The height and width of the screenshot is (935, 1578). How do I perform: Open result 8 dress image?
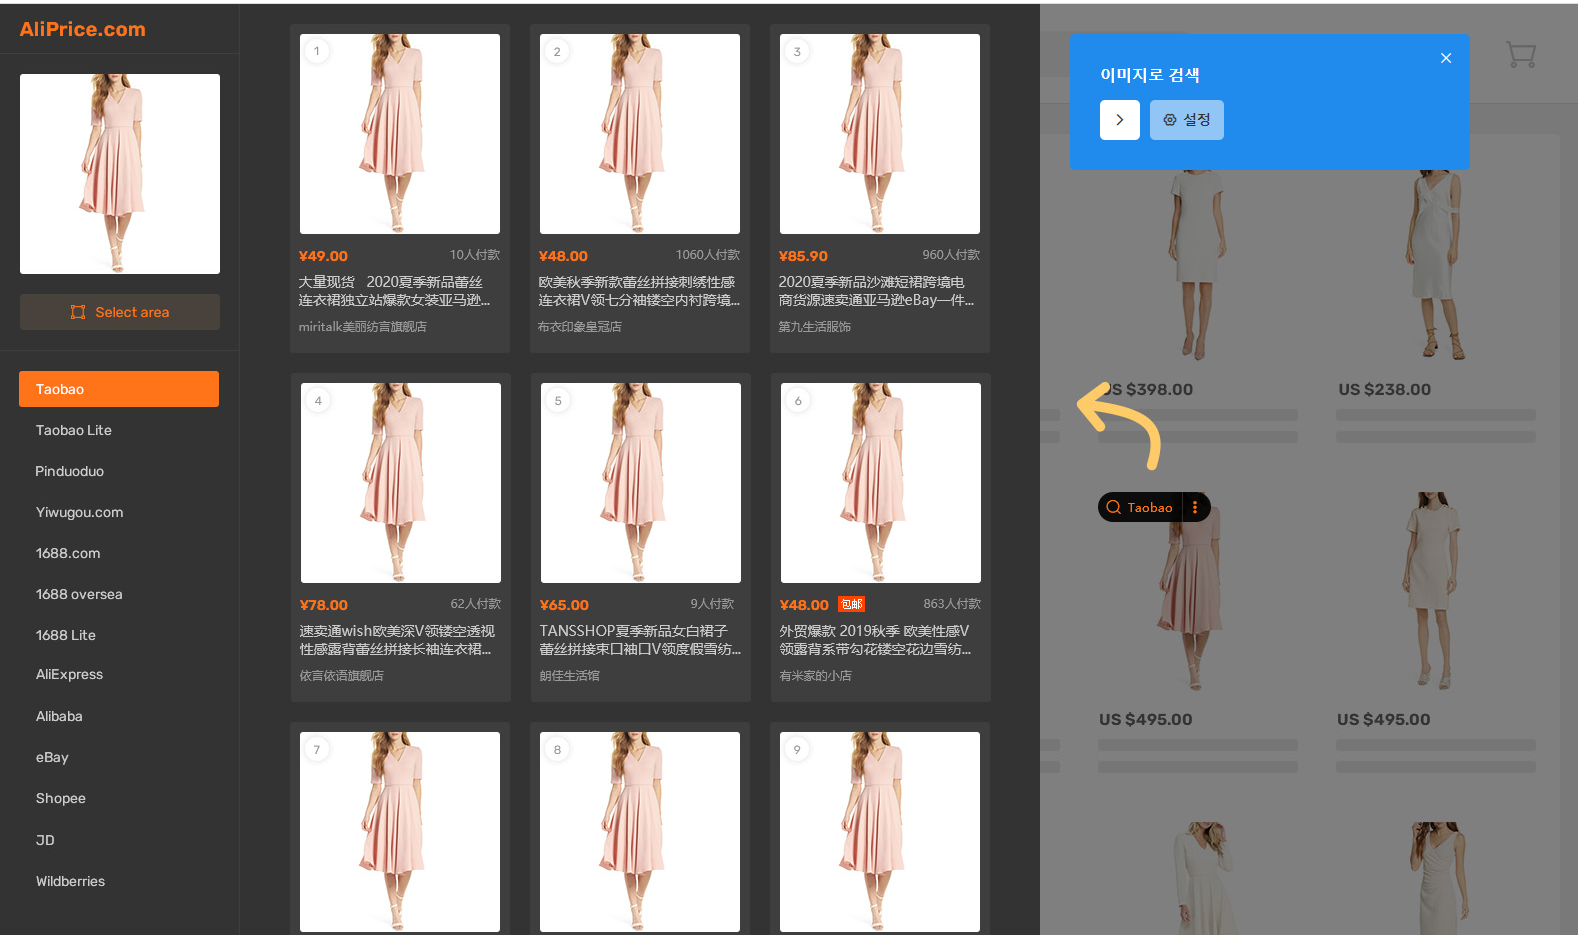point(640,832)
